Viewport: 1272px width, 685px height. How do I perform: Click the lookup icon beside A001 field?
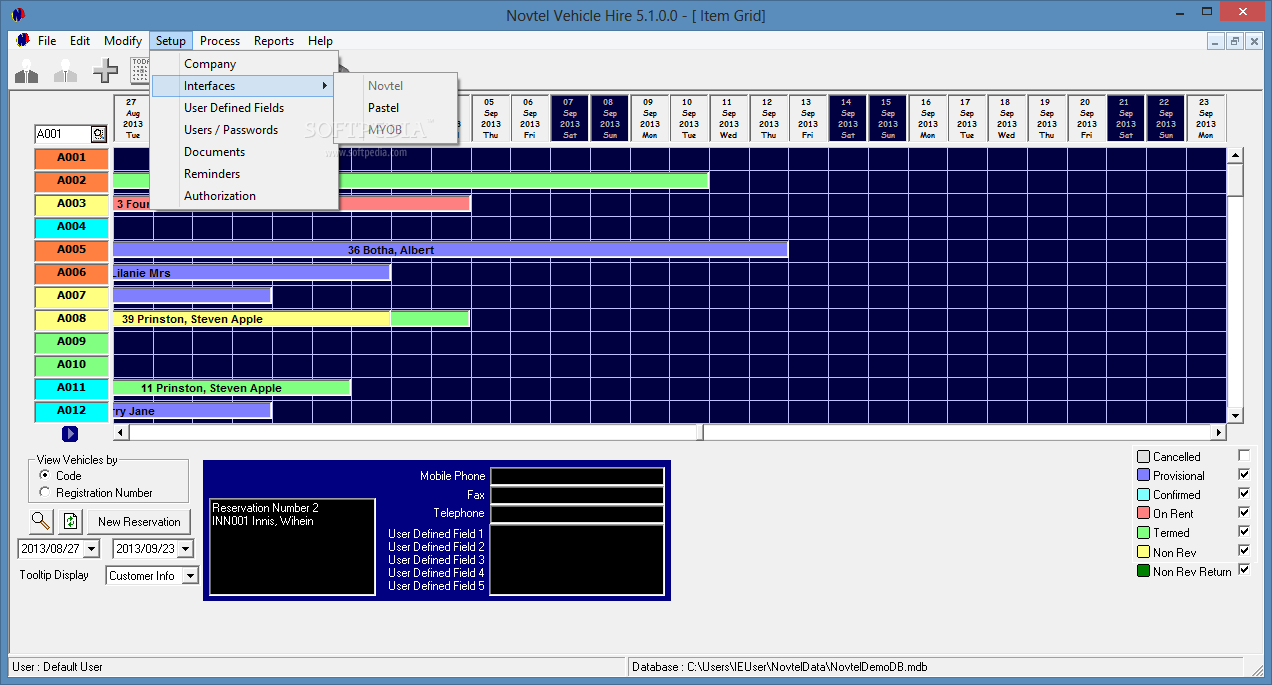[99, 134]
